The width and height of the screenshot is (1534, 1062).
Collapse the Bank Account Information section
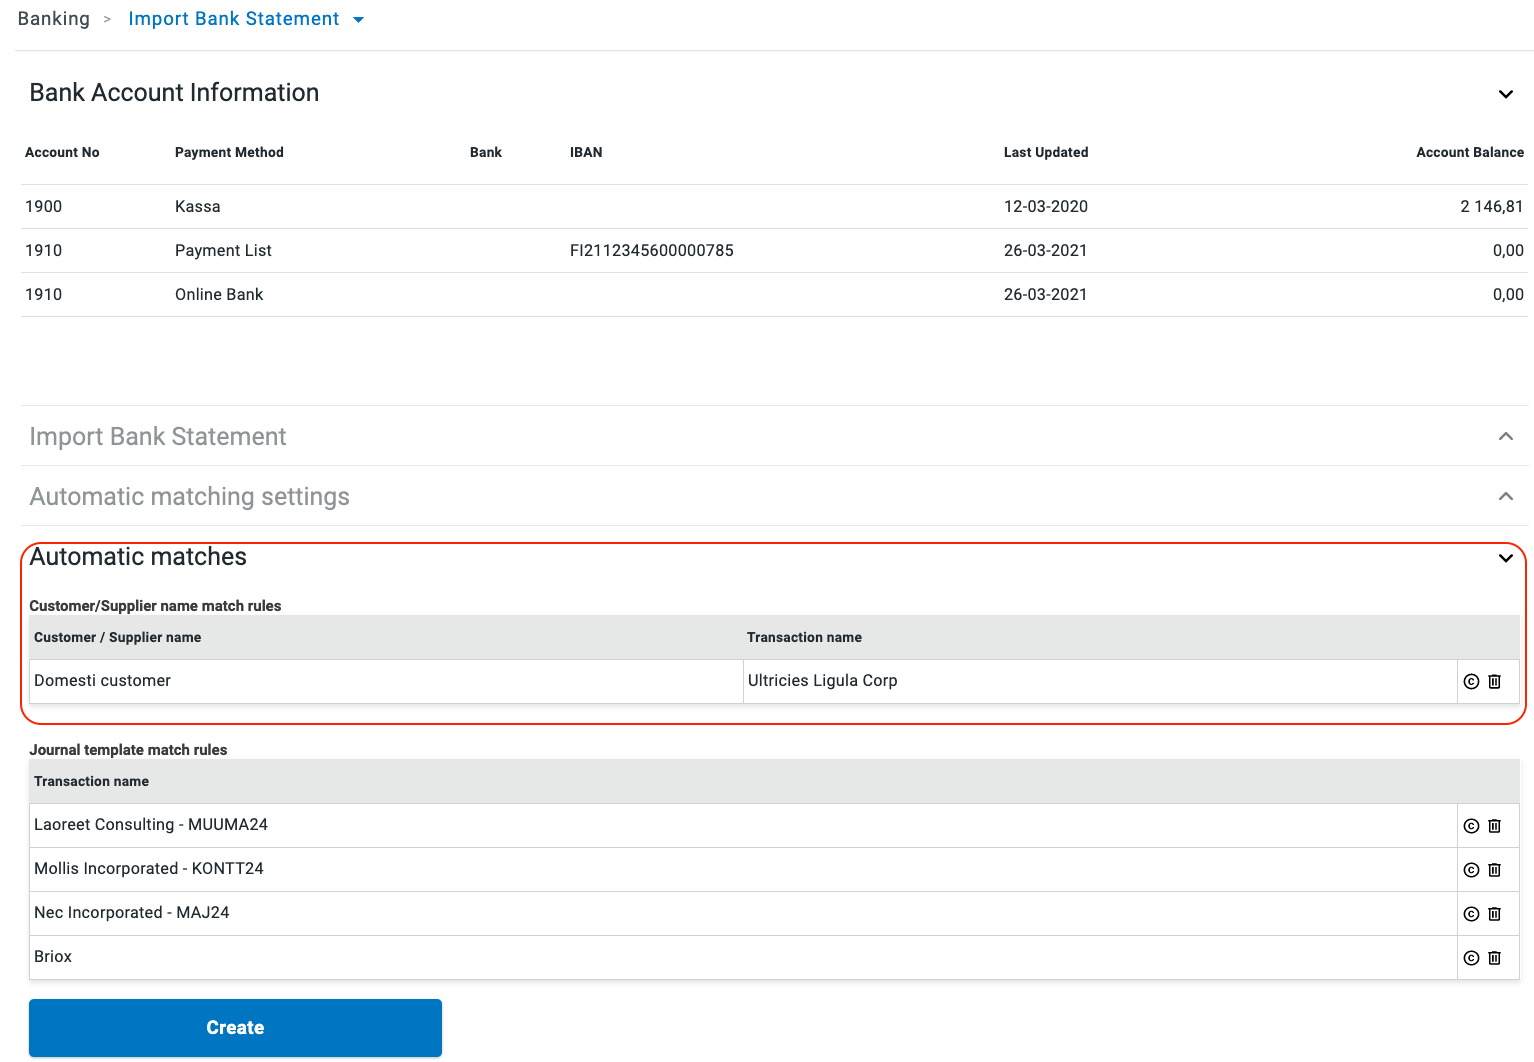coord(1505,94)
